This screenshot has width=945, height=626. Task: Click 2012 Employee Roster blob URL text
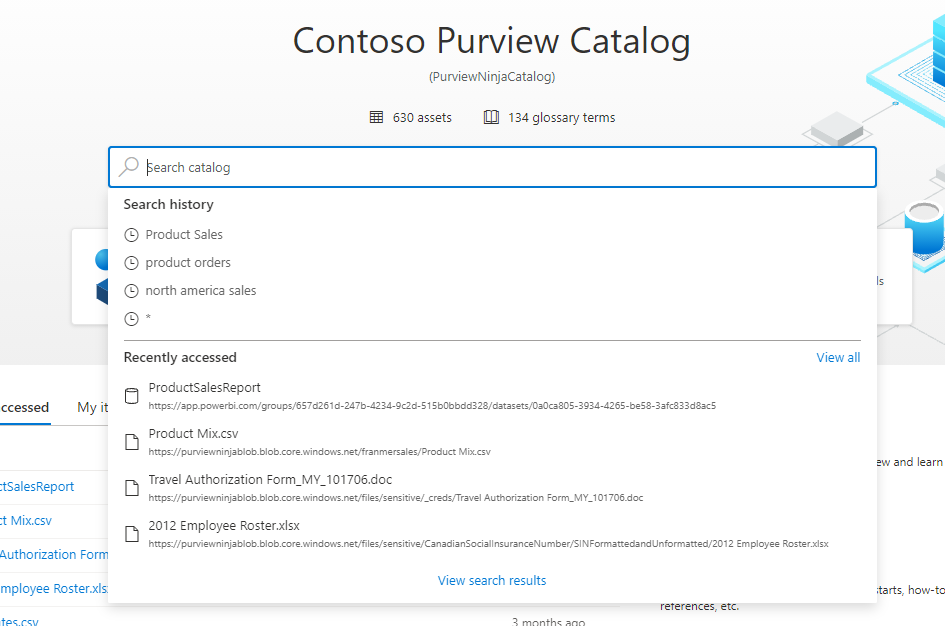[489, 543]
